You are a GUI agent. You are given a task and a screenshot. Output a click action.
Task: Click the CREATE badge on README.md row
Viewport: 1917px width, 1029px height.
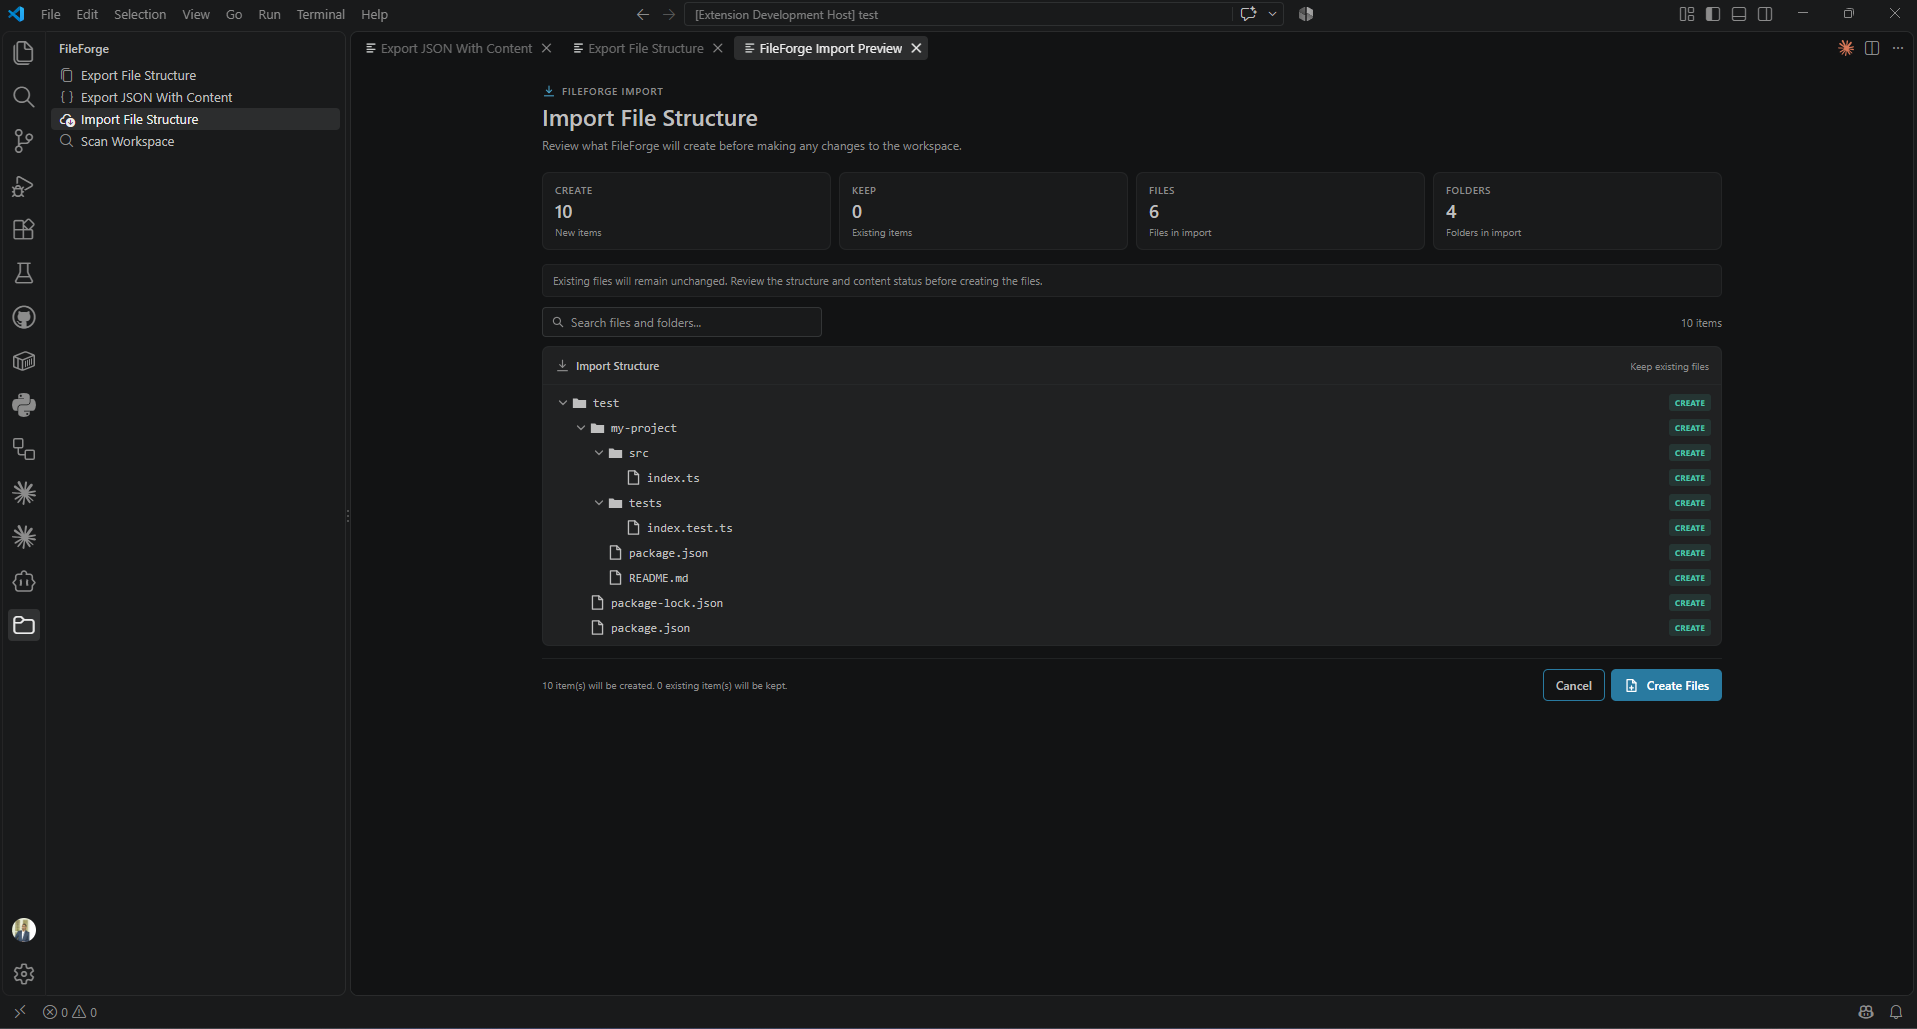(1690, 578)
